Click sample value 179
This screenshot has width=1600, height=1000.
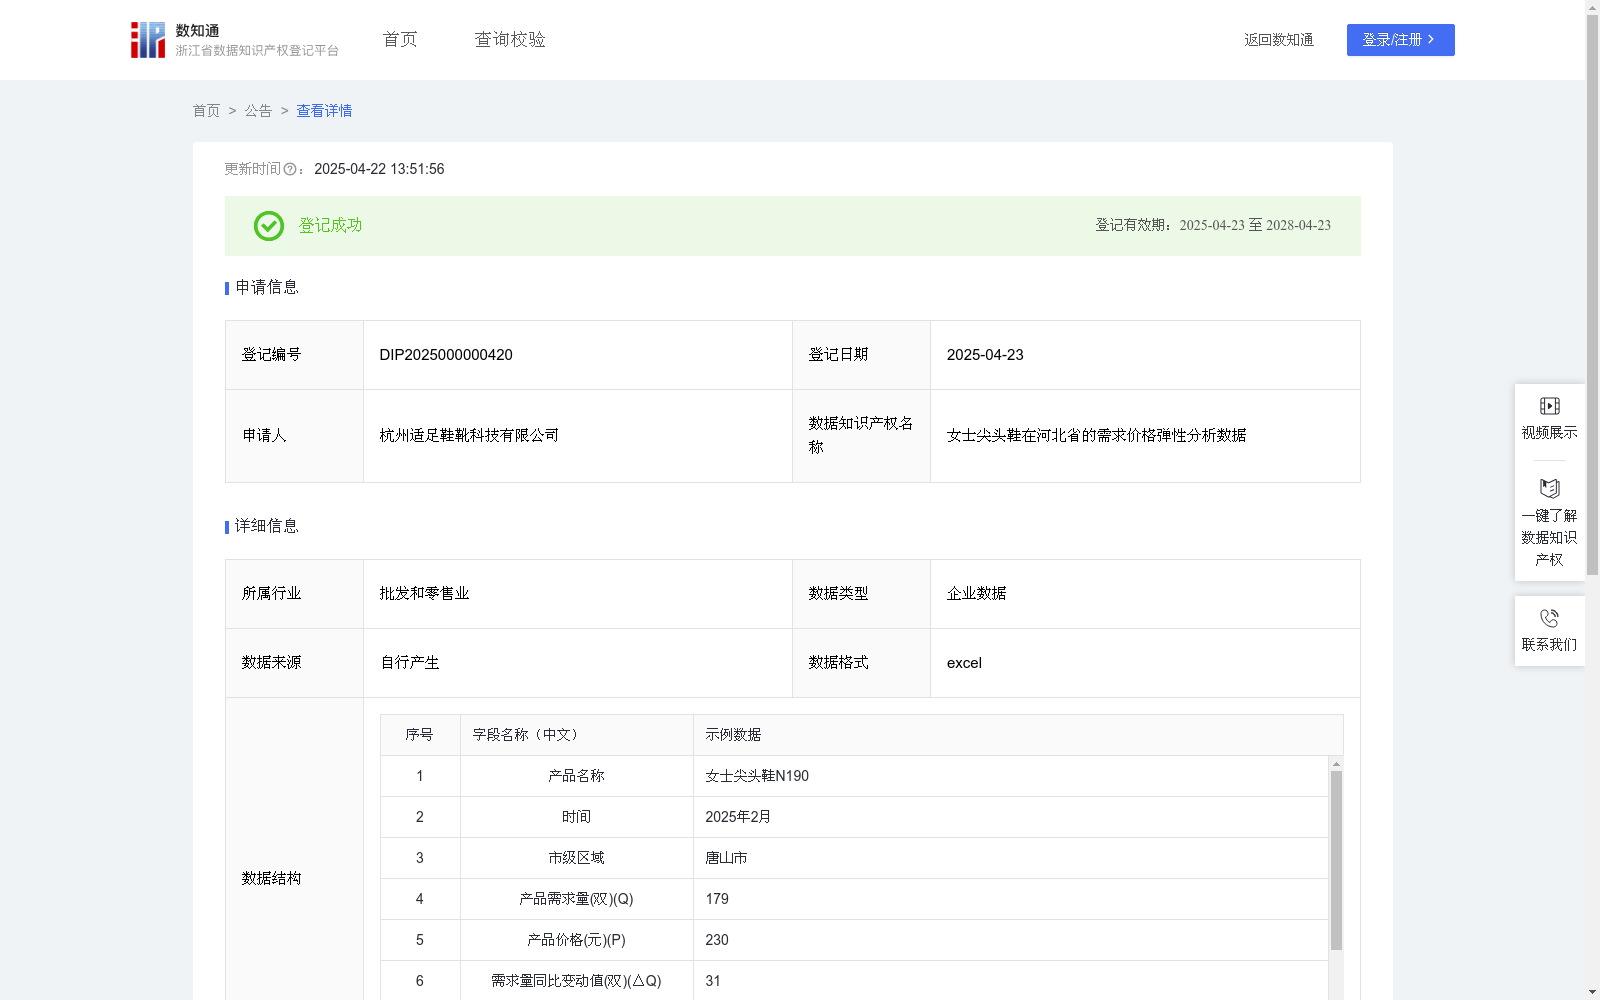(x=717, y=899)
